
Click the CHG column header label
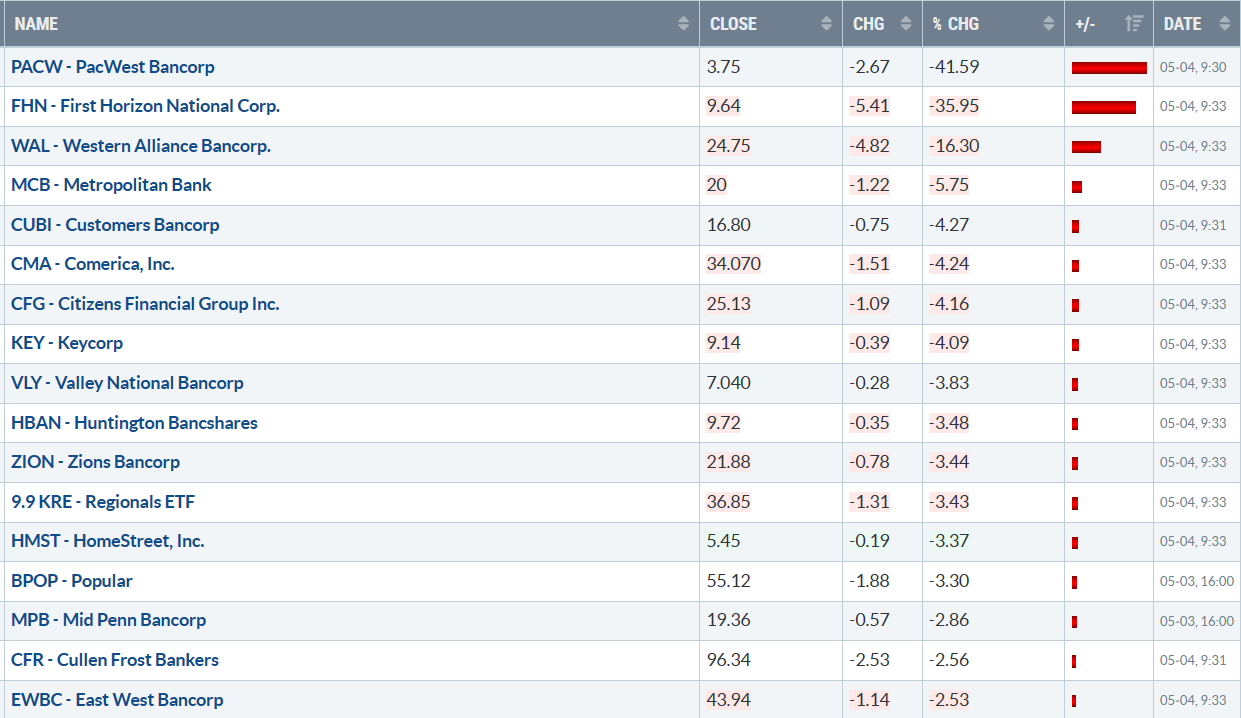point(869,24)
